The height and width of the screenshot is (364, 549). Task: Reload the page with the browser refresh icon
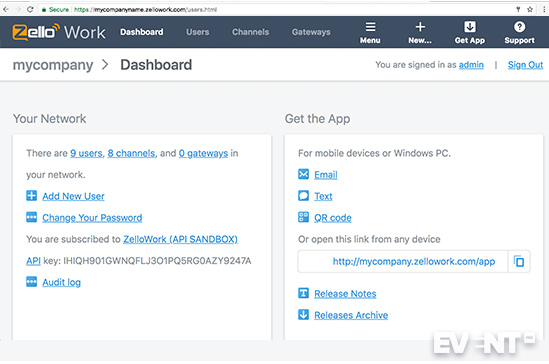(30, 9)
